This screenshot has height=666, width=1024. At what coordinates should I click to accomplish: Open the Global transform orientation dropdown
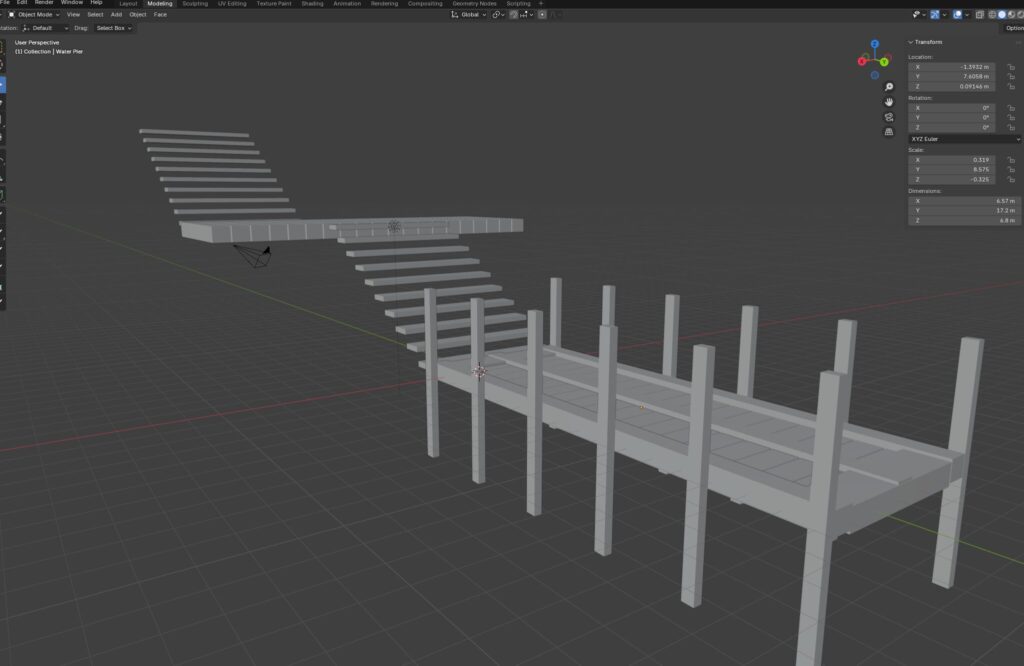(x=472, y=14)
